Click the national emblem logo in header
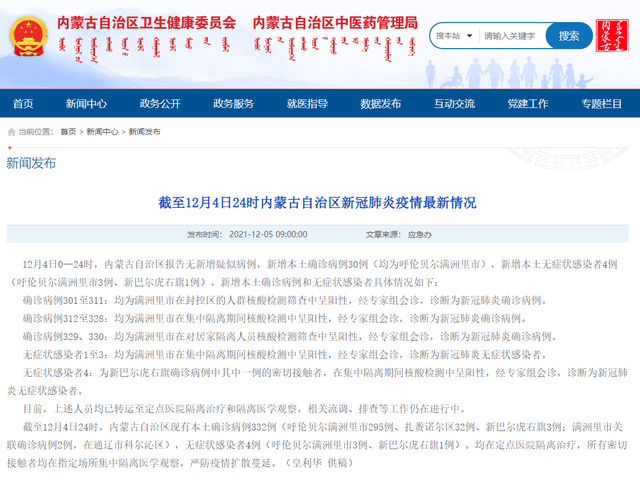Screen dimensions: 640x479 coord(26,38)
